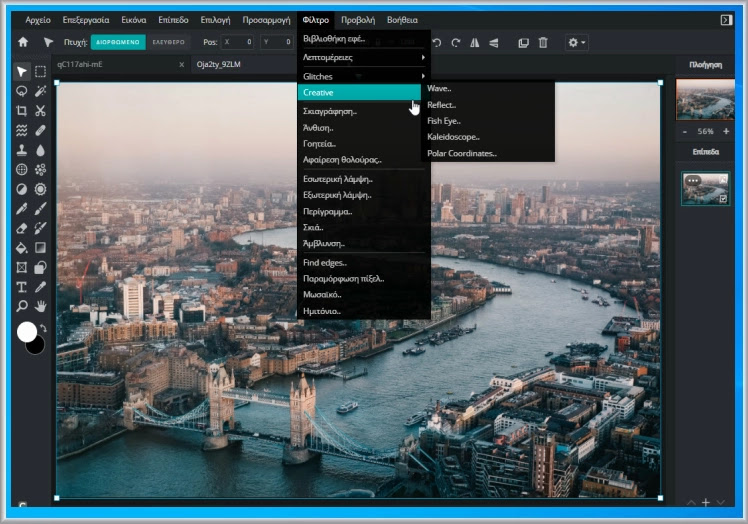Click the rotate right icon
748x524 pixels.
pyautogui.click(x=456, y=43)
